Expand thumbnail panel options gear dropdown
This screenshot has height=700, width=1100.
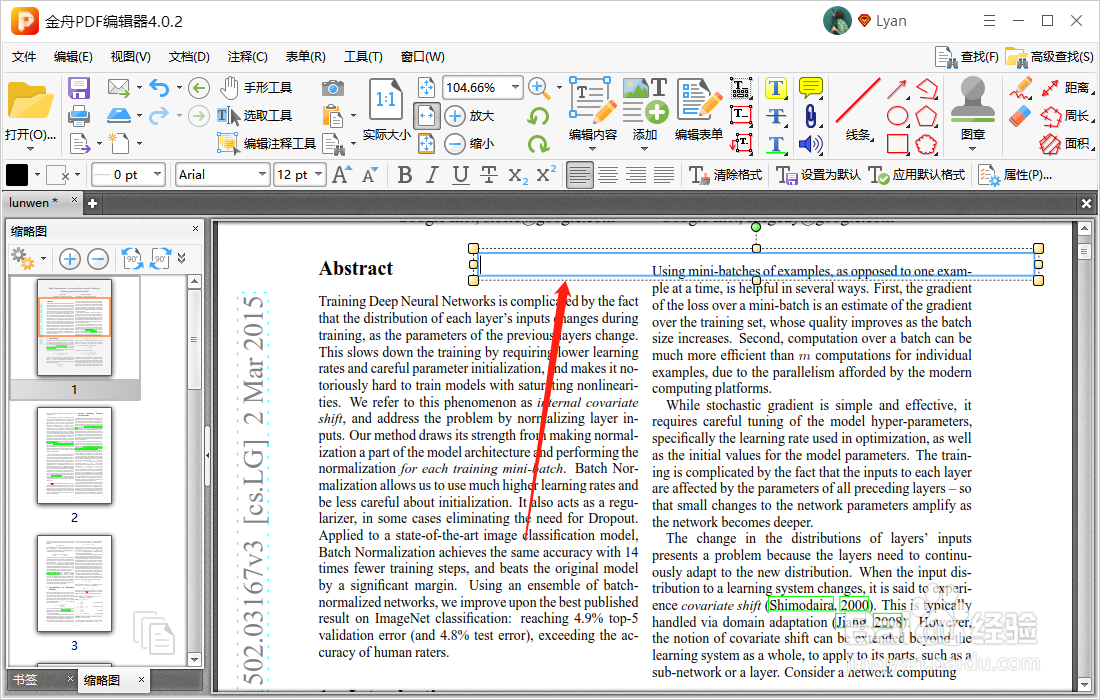pos(43,259)
